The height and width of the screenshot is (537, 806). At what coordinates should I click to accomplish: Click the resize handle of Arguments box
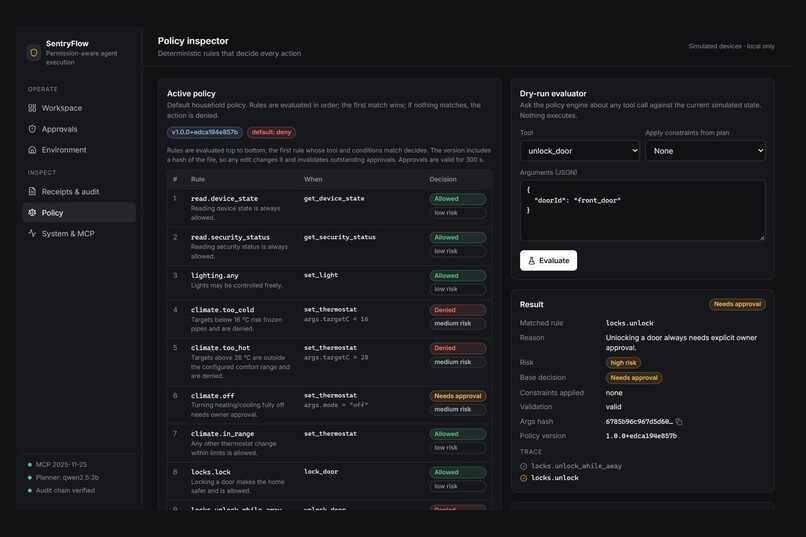tap(762, 237)
